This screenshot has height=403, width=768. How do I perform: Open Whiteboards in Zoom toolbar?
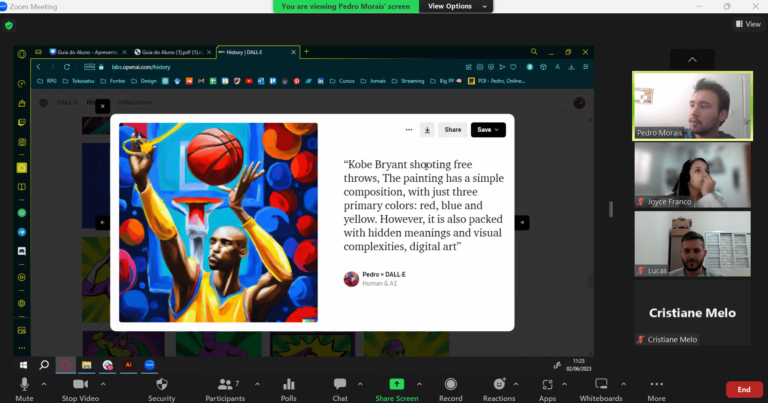(x=601, y=390)
